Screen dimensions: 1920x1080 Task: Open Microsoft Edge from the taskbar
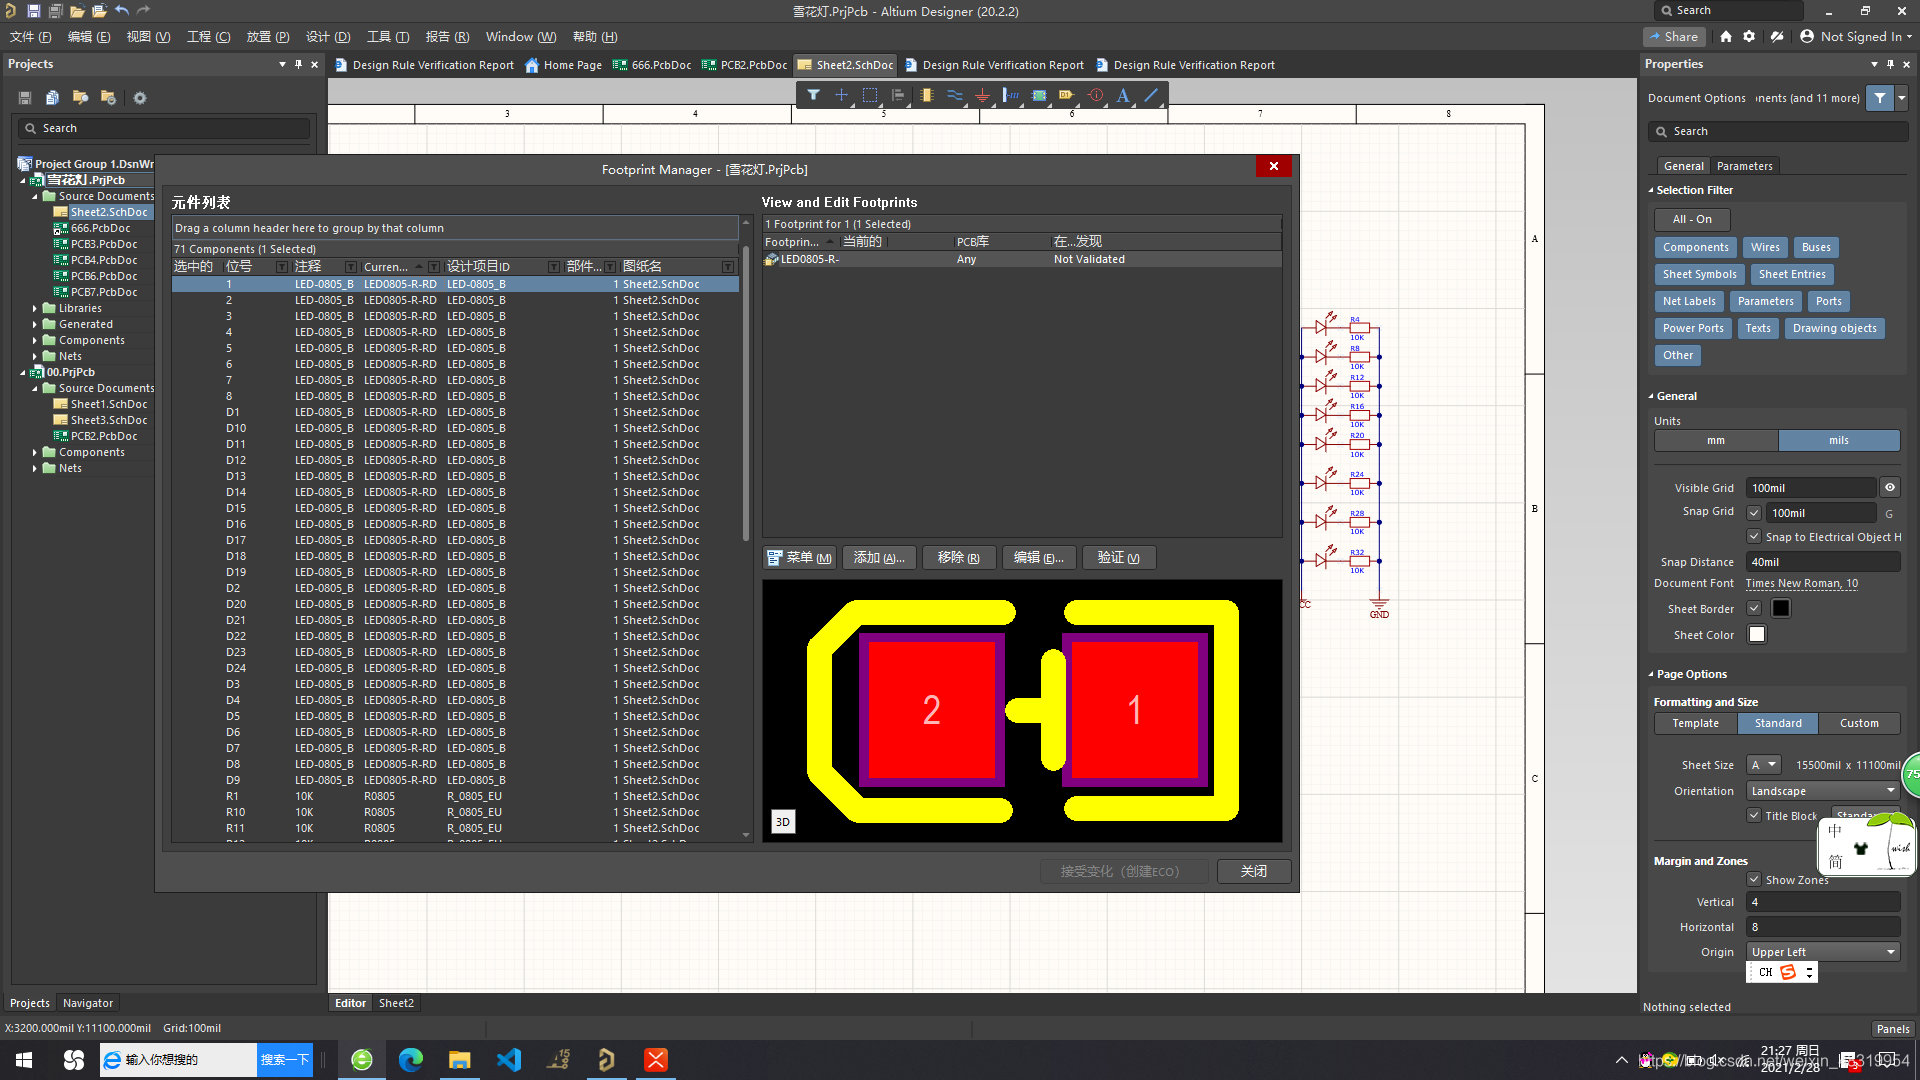pyautogui.click(x=411, y=1060)
